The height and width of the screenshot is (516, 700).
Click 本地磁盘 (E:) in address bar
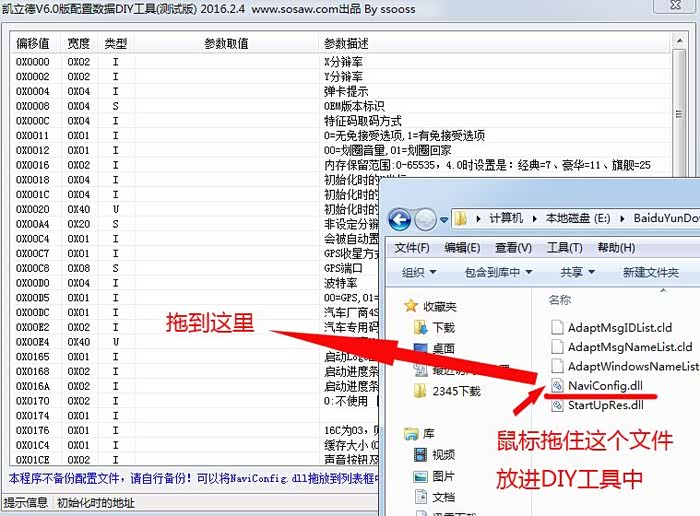coord(577,218)
